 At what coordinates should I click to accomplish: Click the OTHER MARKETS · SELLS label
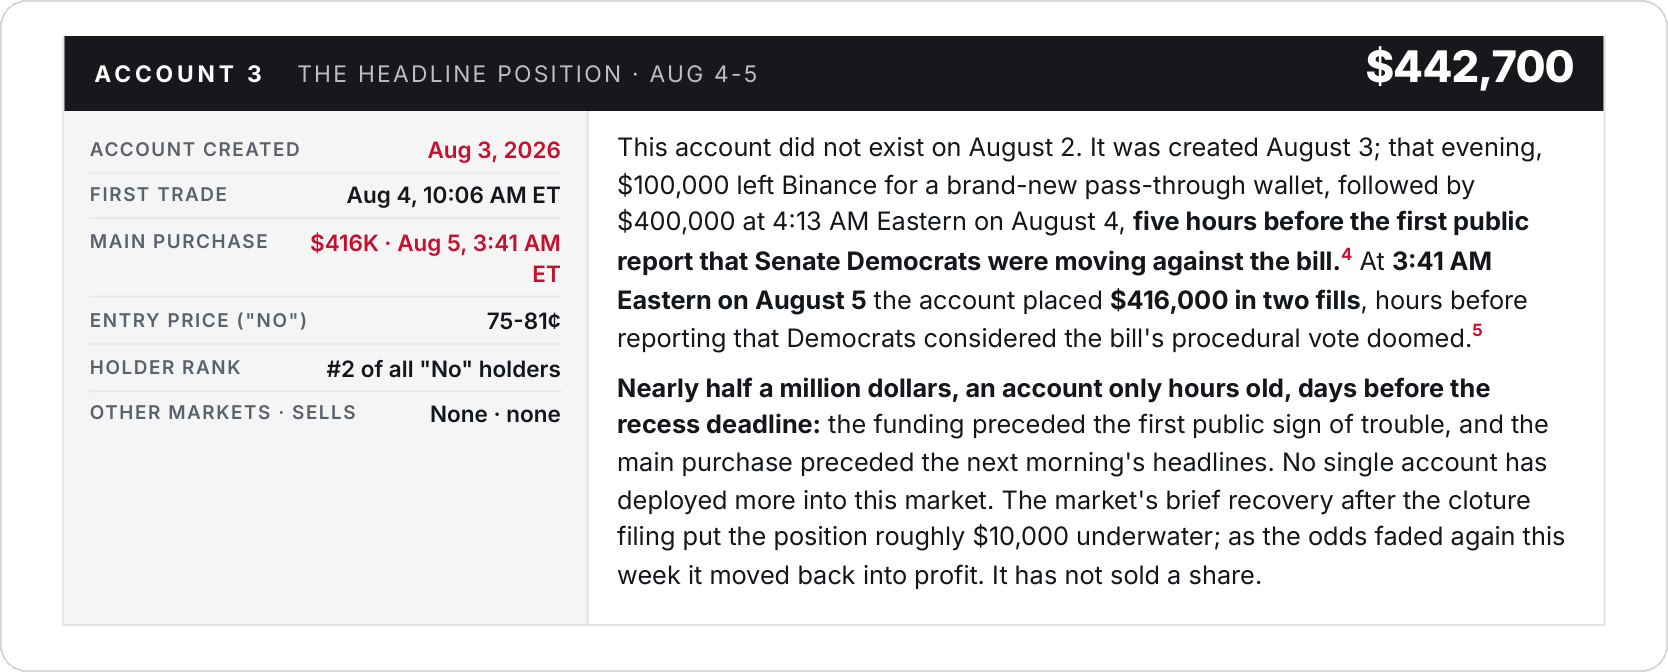pos(223,412)
